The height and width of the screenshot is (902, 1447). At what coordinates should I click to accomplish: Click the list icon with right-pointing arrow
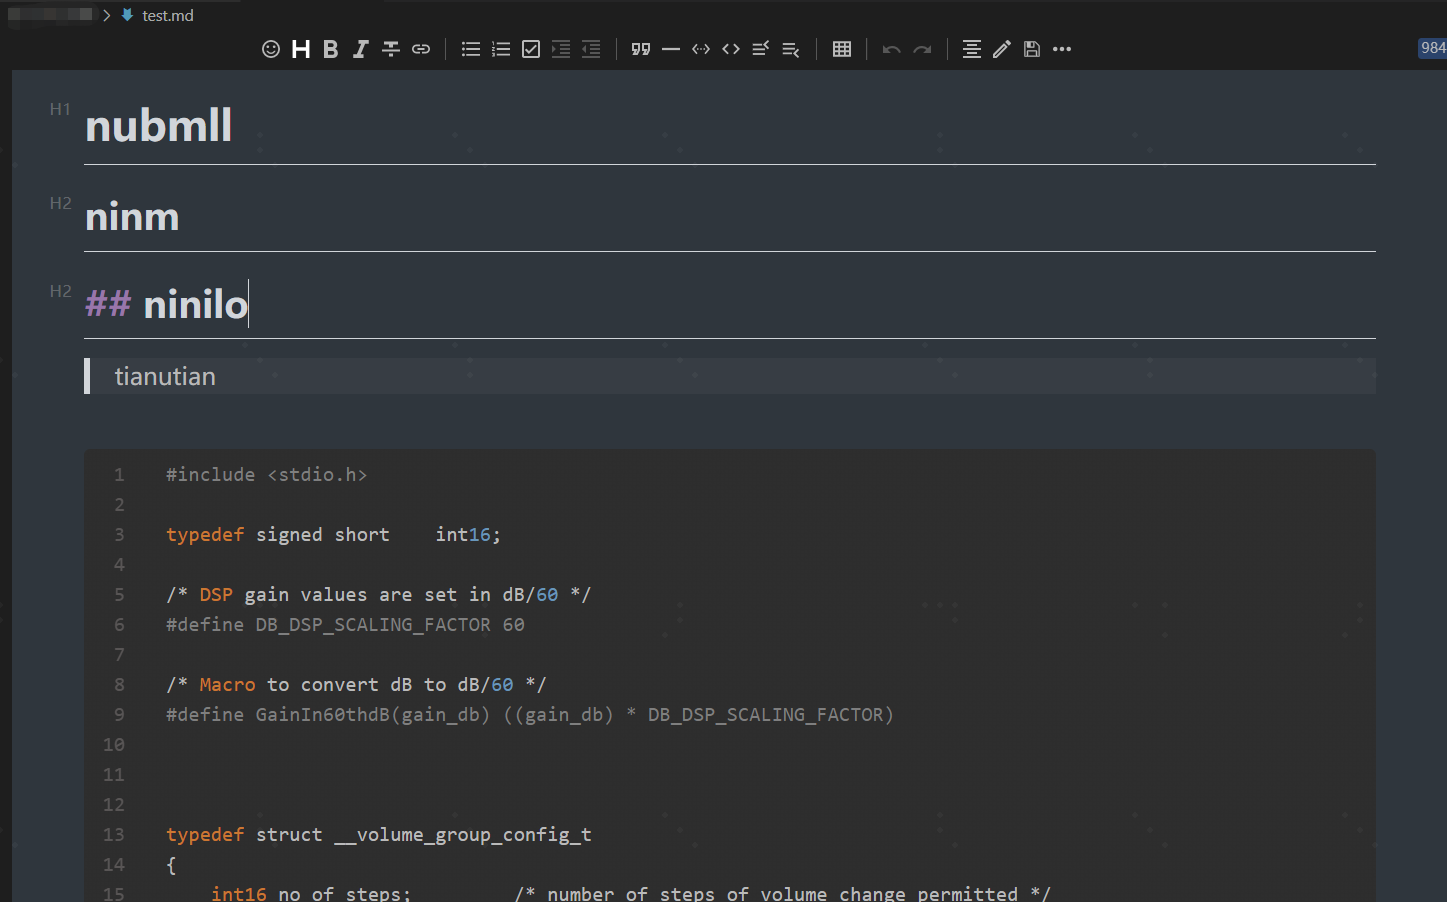pyautogui.click(x=561, y=49)
